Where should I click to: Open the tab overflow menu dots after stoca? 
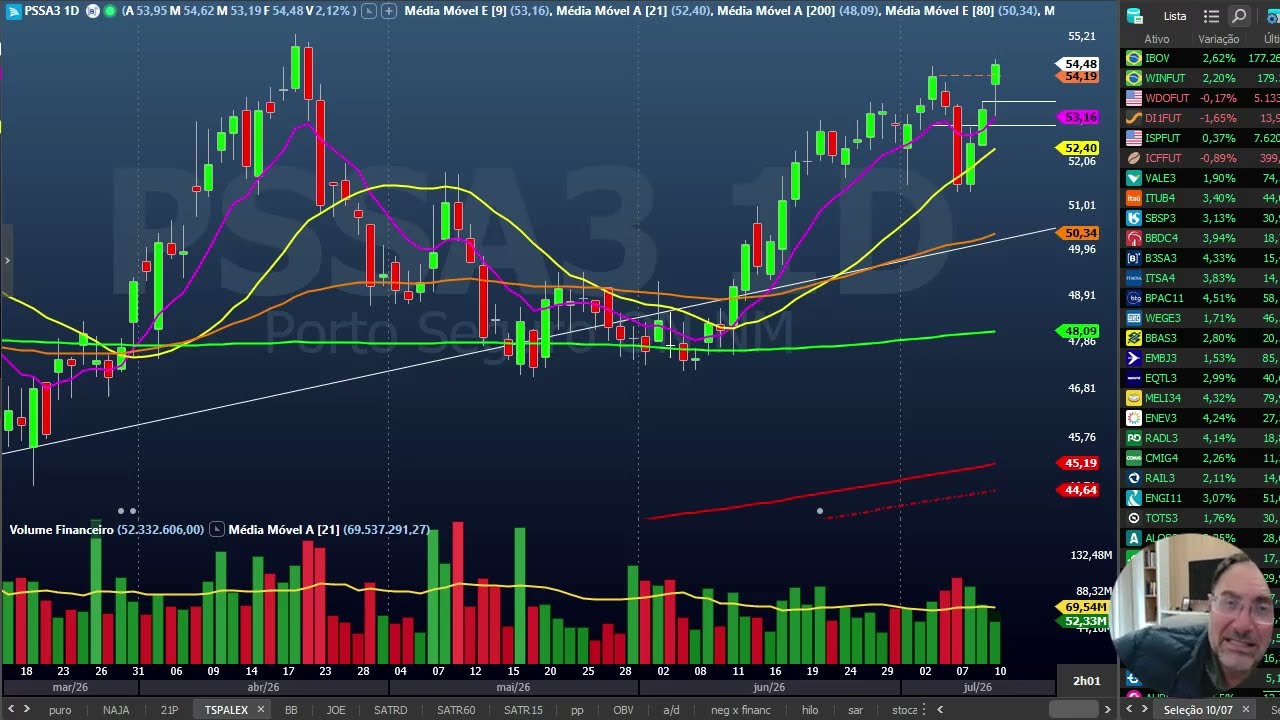pos(922,710)
